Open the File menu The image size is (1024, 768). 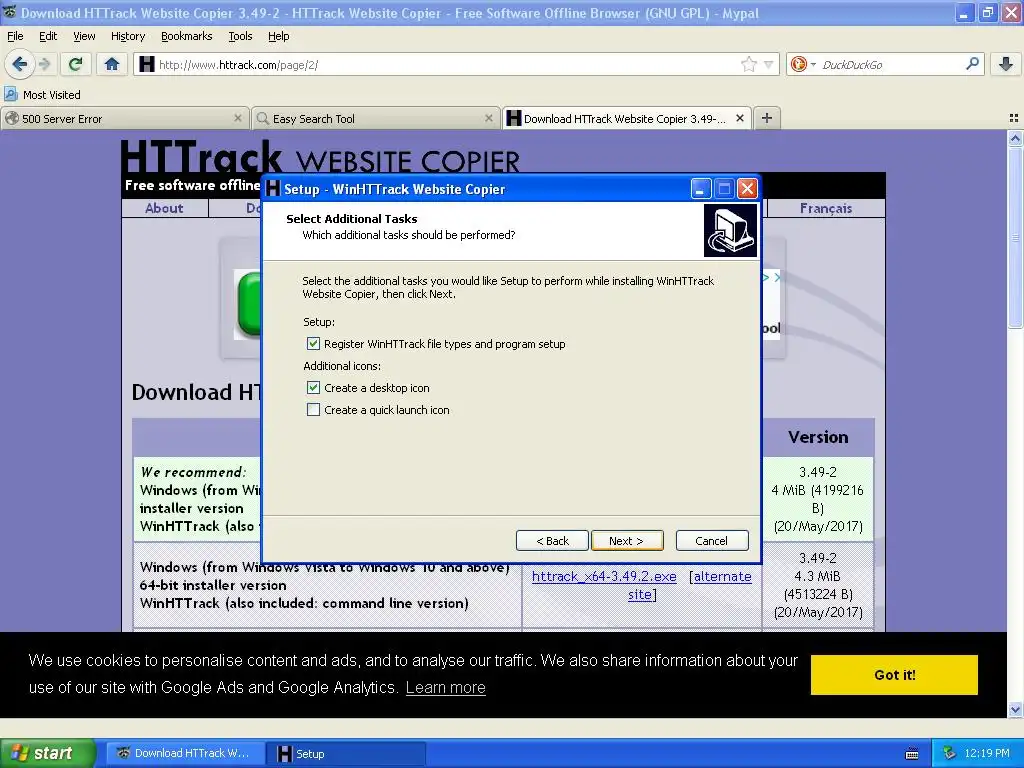click(x=15, y=36)
